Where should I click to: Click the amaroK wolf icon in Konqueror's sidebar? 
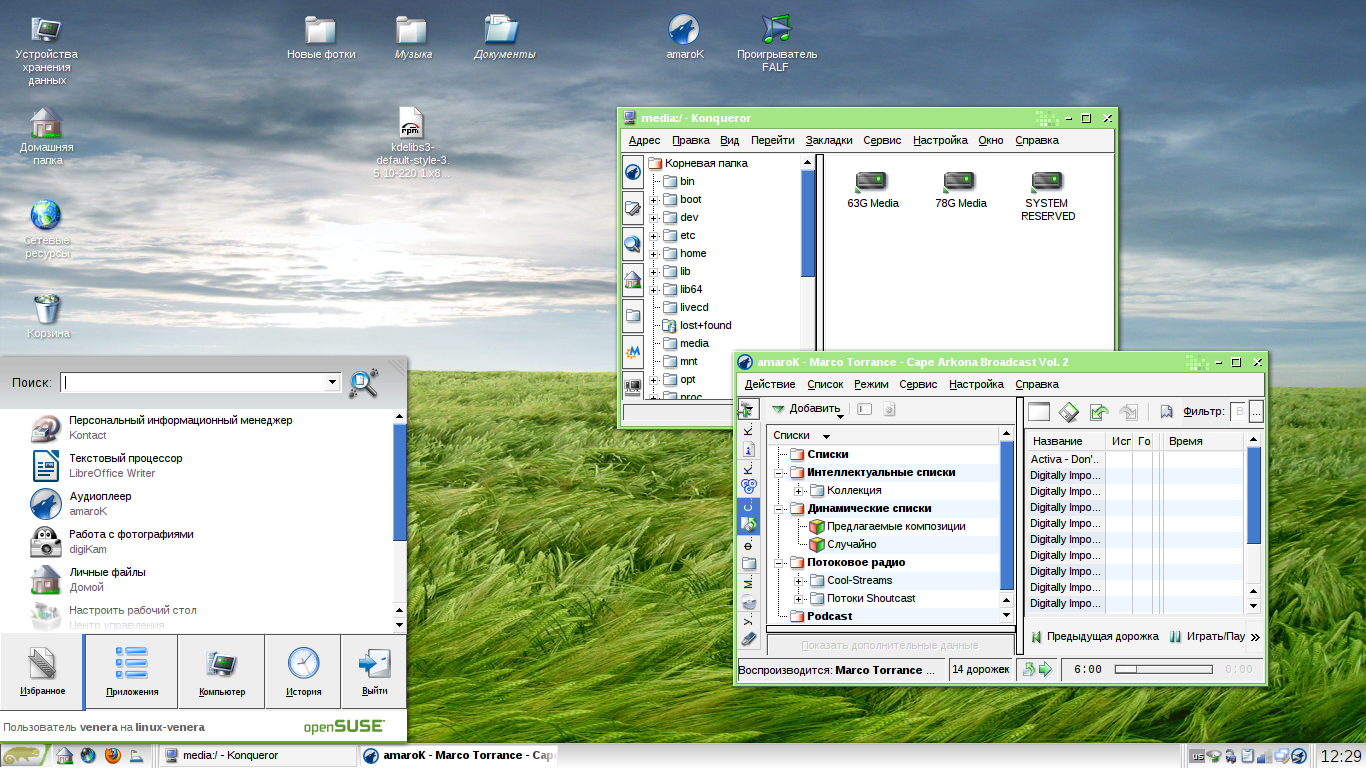(633, 172)
